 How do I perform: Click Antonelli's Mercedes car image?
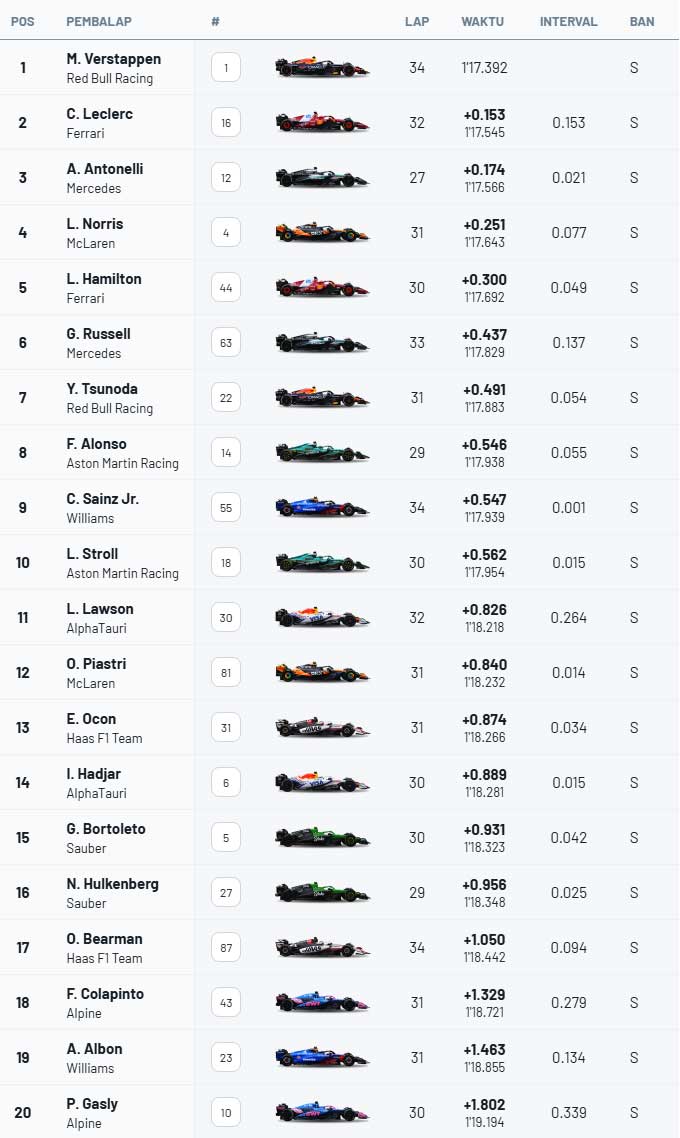click(322, 178)
